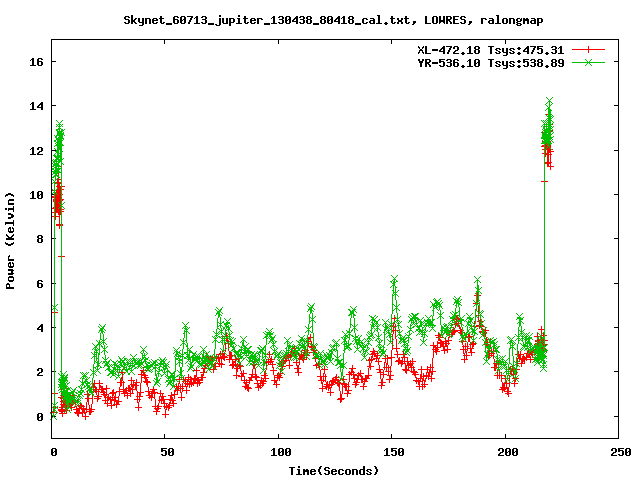
Task: Click the green calibration spike peak near 218 seconds
Action: pos(549,102)
